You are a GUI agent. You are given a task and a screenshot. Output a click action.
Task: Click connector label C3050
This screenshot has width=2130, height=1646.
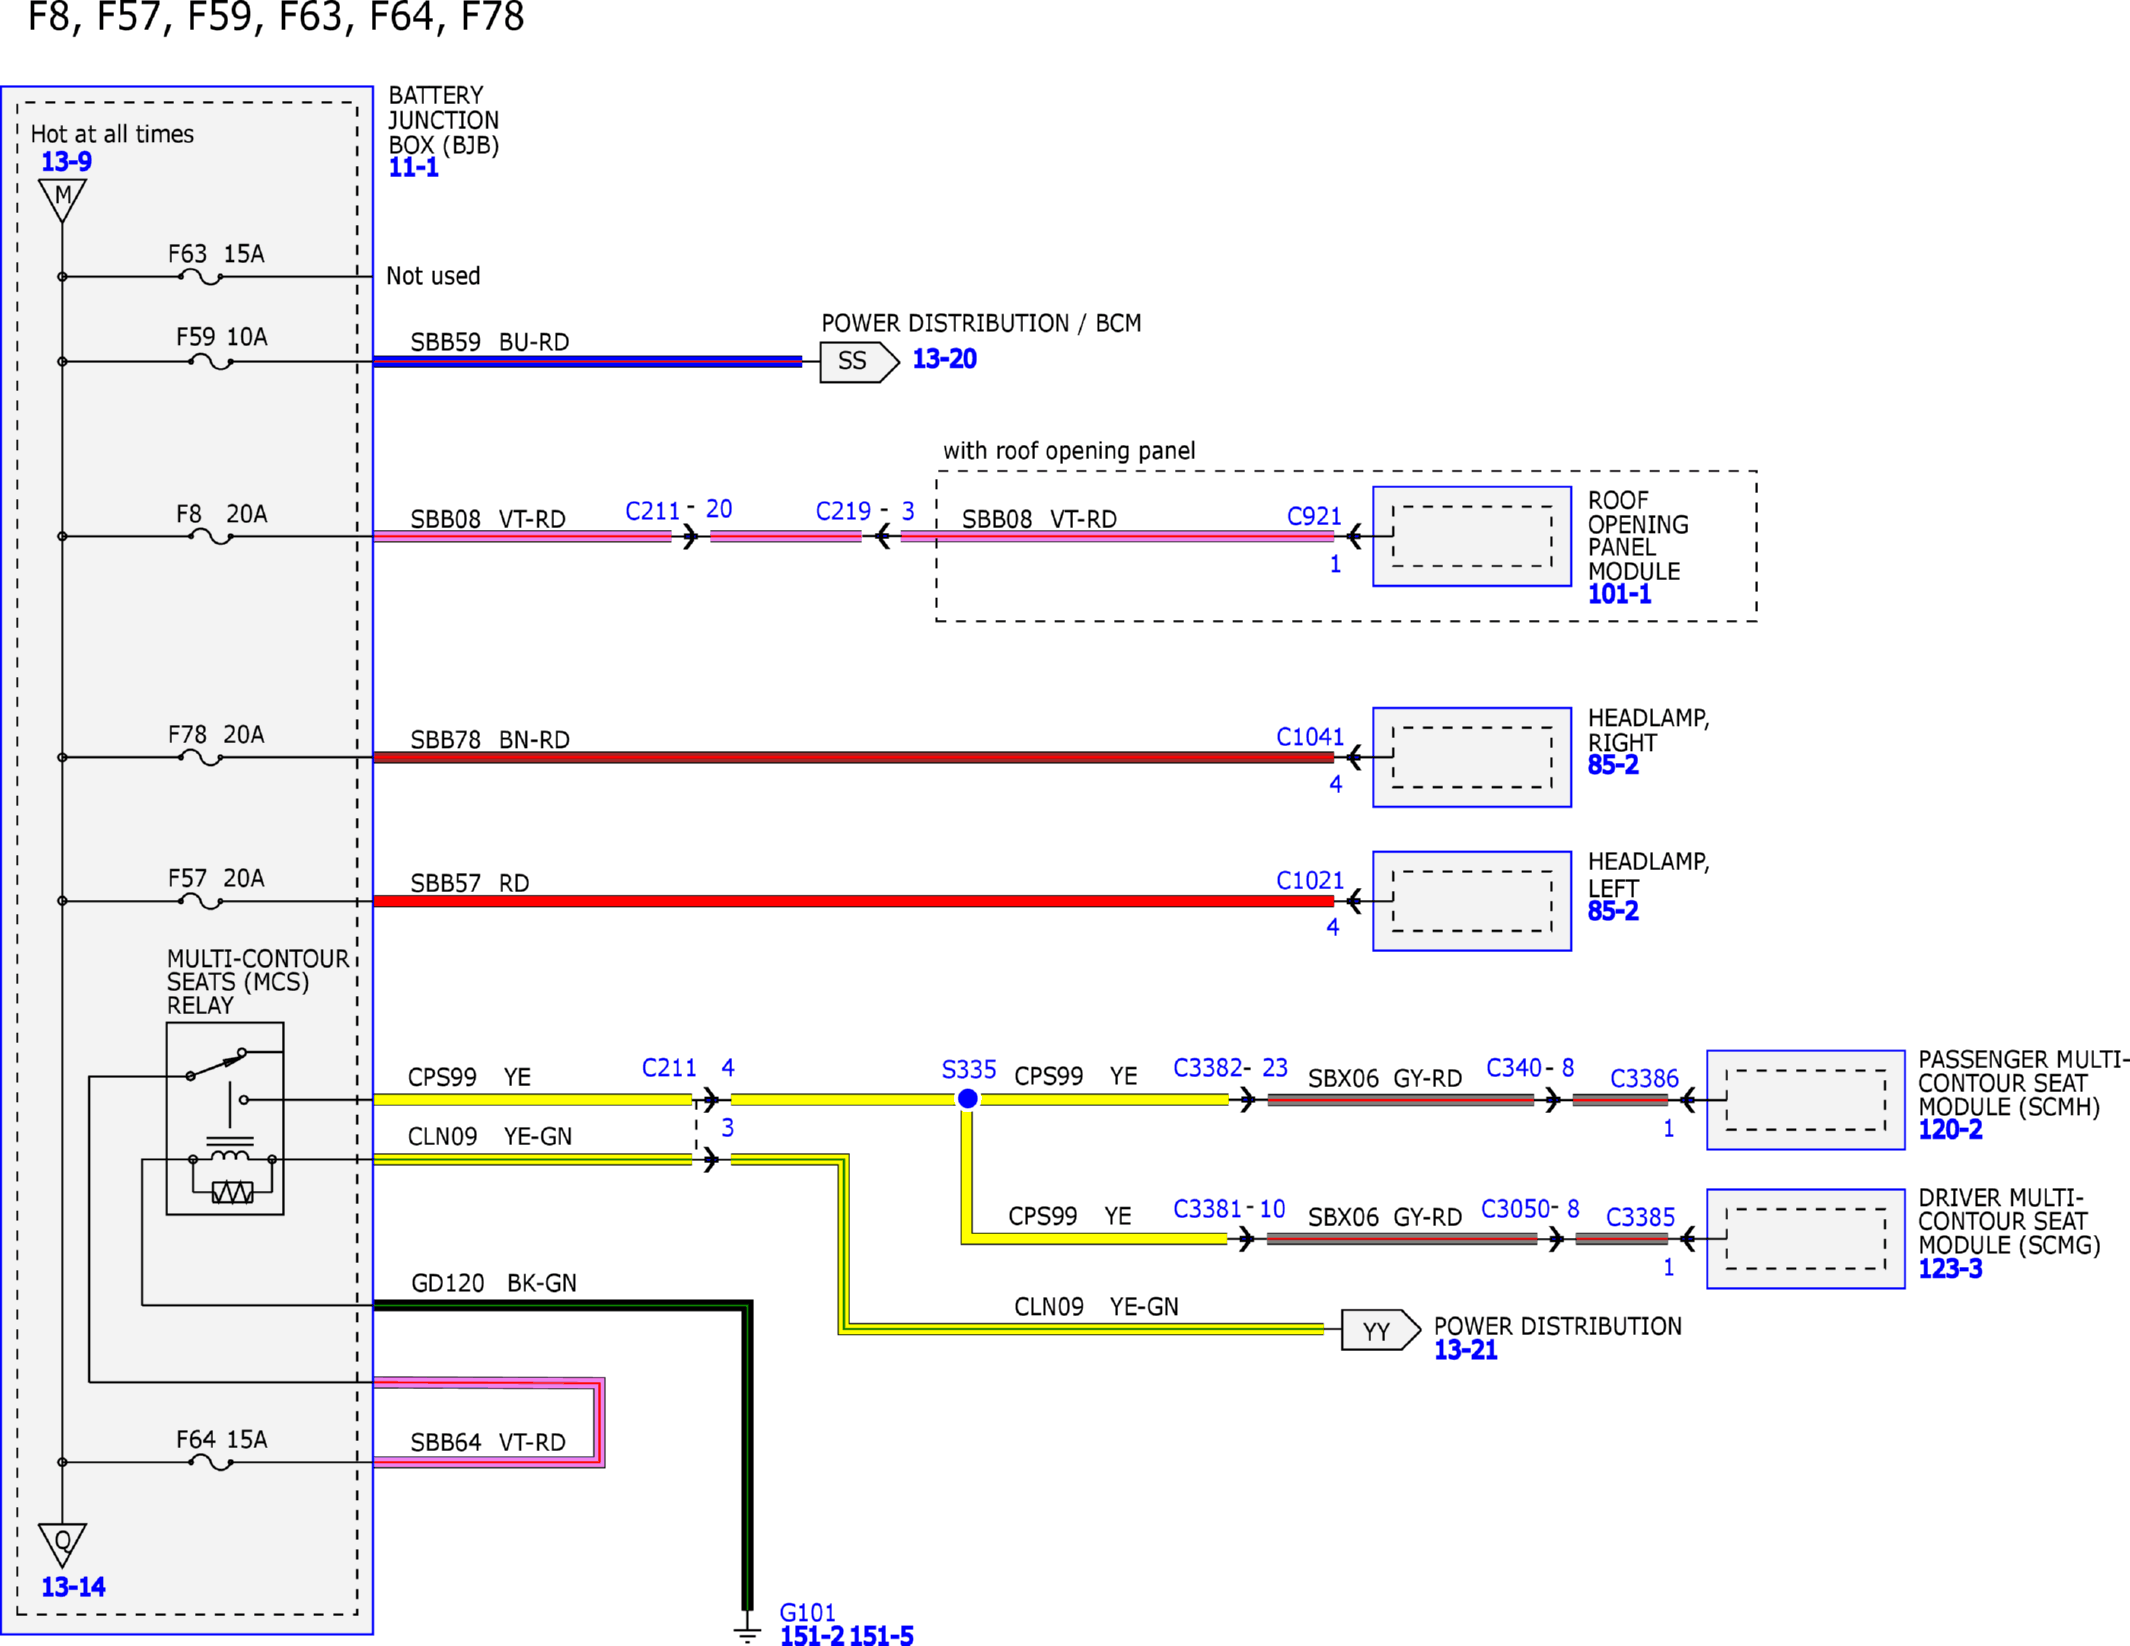click(x=1515, y=1209)
